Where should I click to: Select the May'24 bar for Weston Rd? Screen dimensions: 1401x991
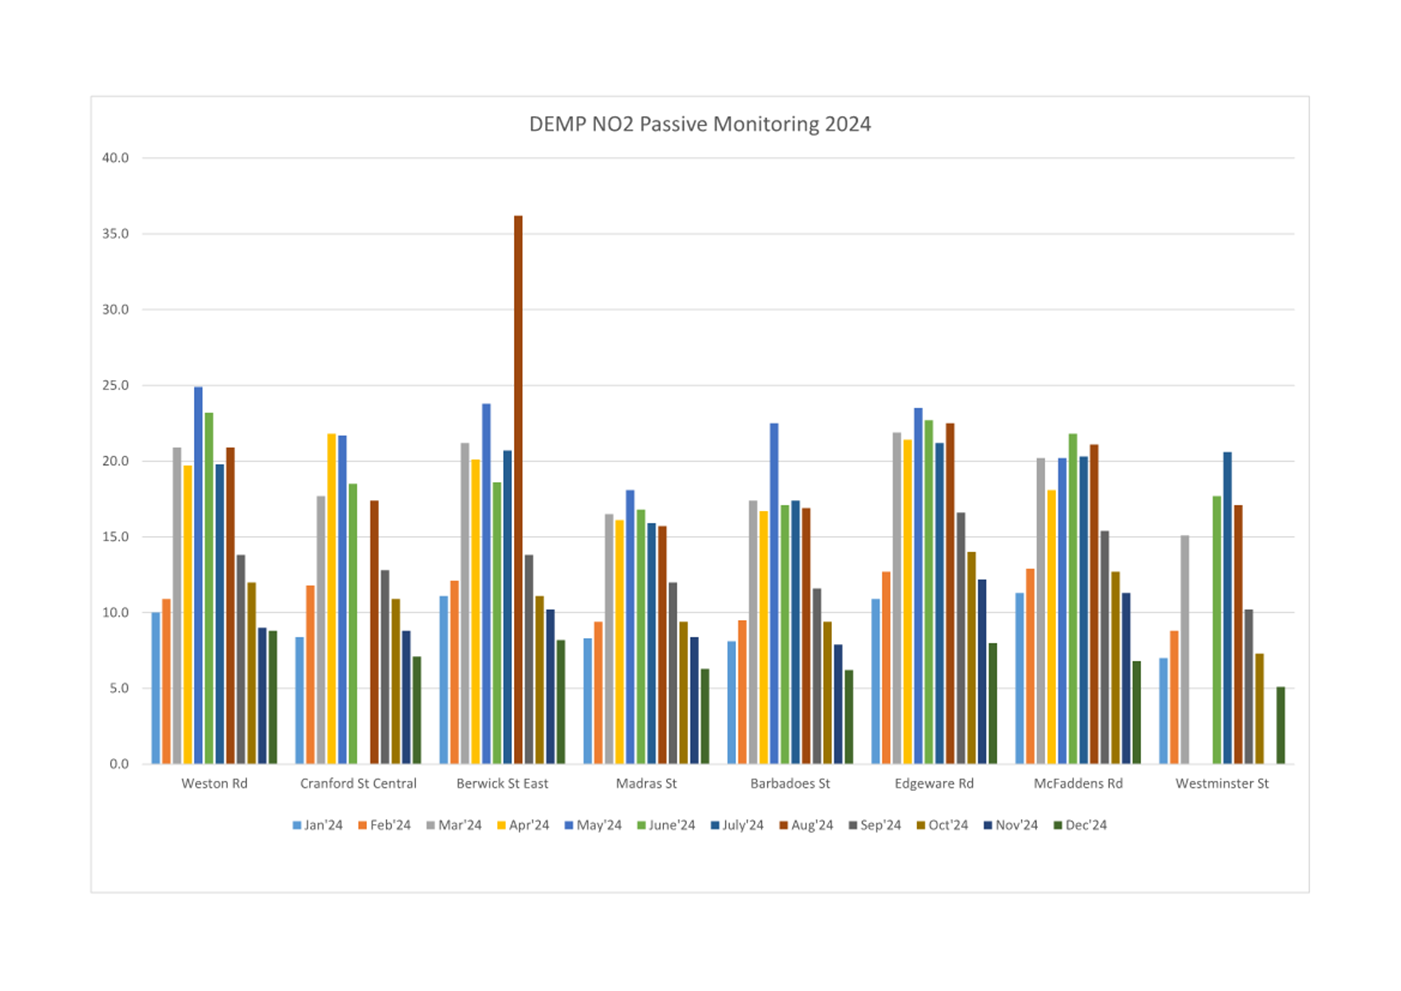click(198, 575)
